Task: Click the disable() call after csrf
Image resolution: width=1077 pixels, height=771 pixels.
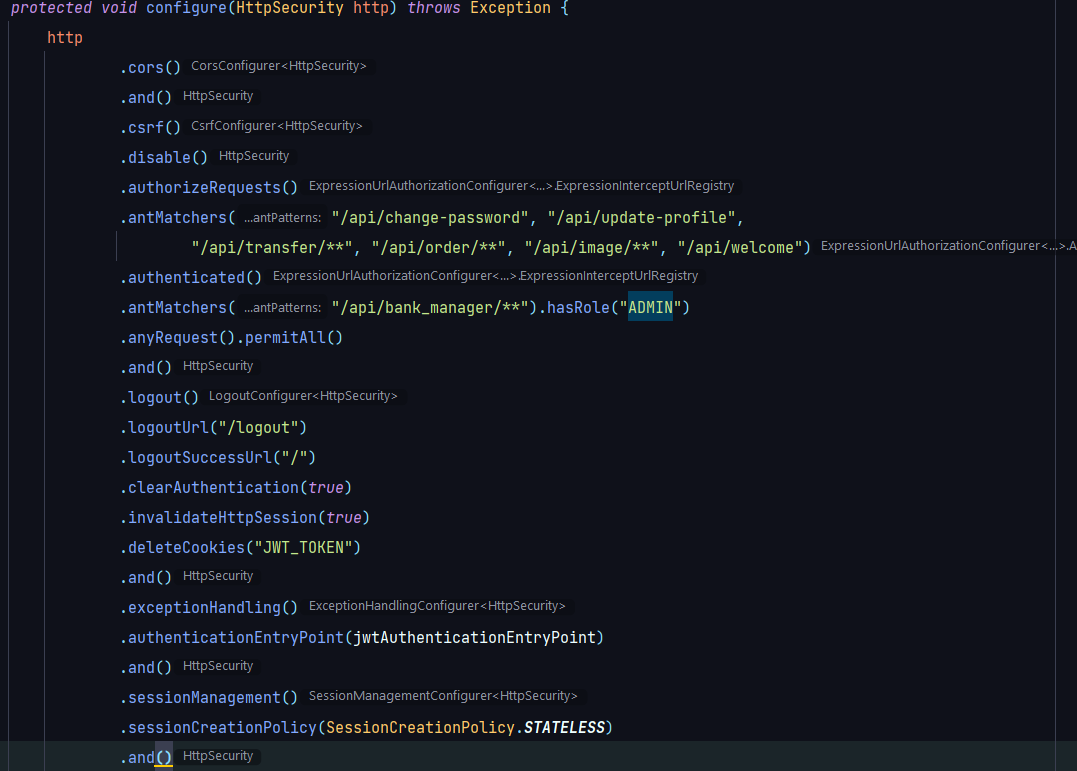Action: (x=162, y=157)
